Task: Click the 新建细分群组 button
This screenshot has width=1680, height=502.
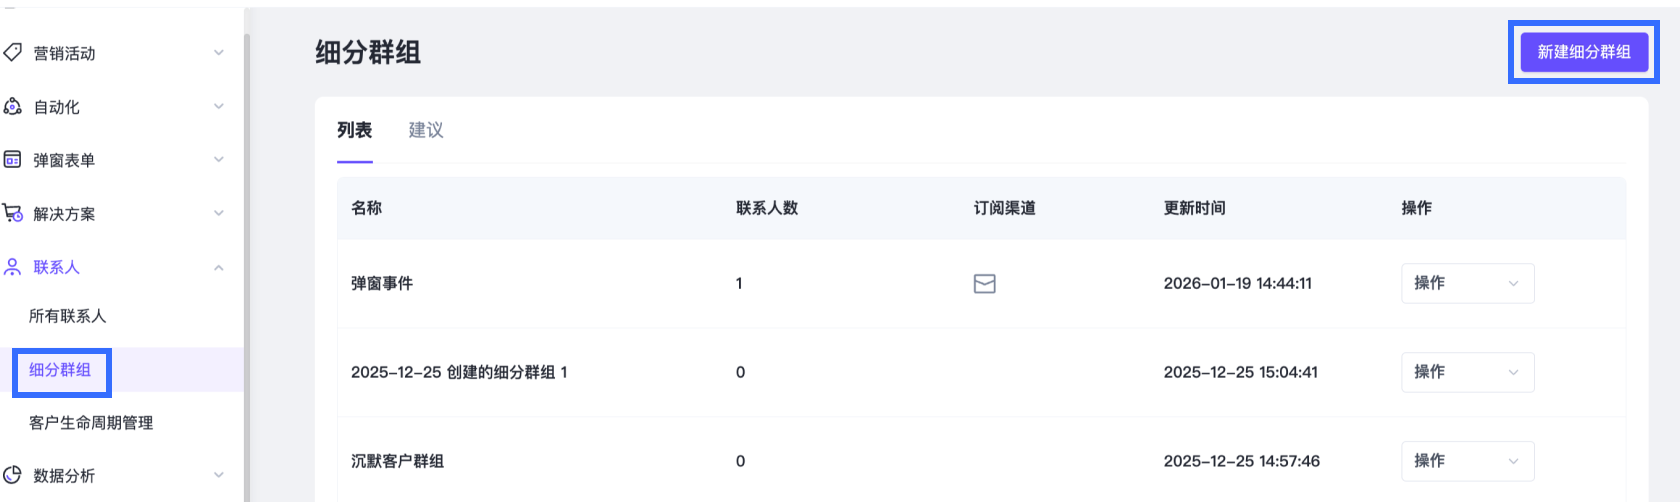Action: point(1583,52)
